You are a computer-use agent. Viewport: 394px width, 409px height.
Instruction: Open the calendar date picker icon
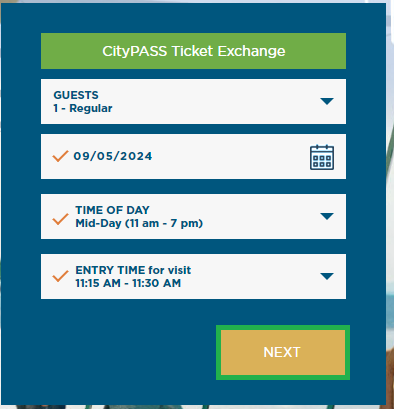tap(322, 157)
